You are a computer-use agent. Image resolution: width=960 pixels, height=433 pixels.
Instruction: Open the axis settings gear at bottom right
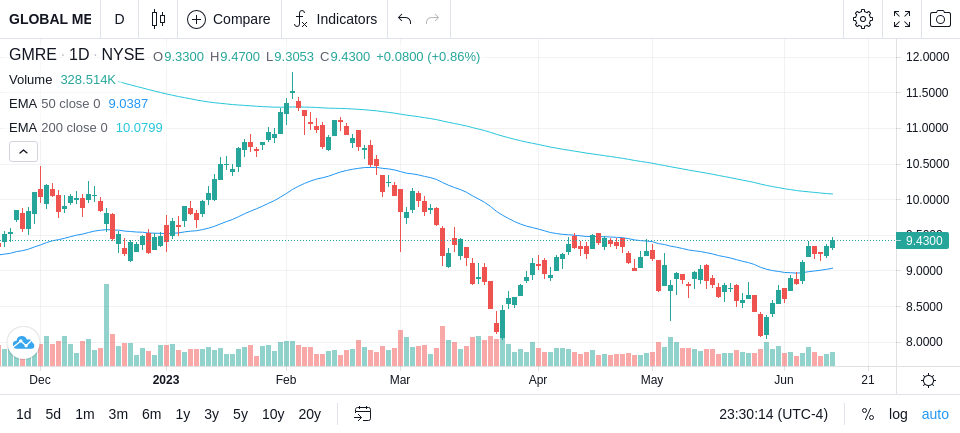coord(928,380)
